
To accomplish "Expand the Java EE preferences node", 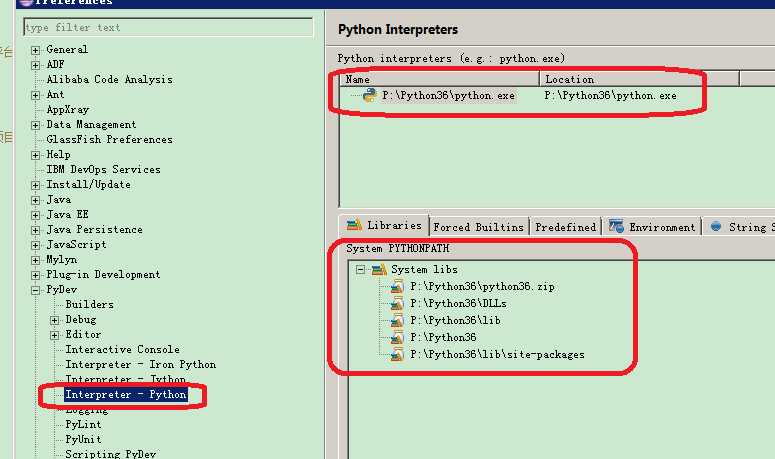I will click(36, 215).
